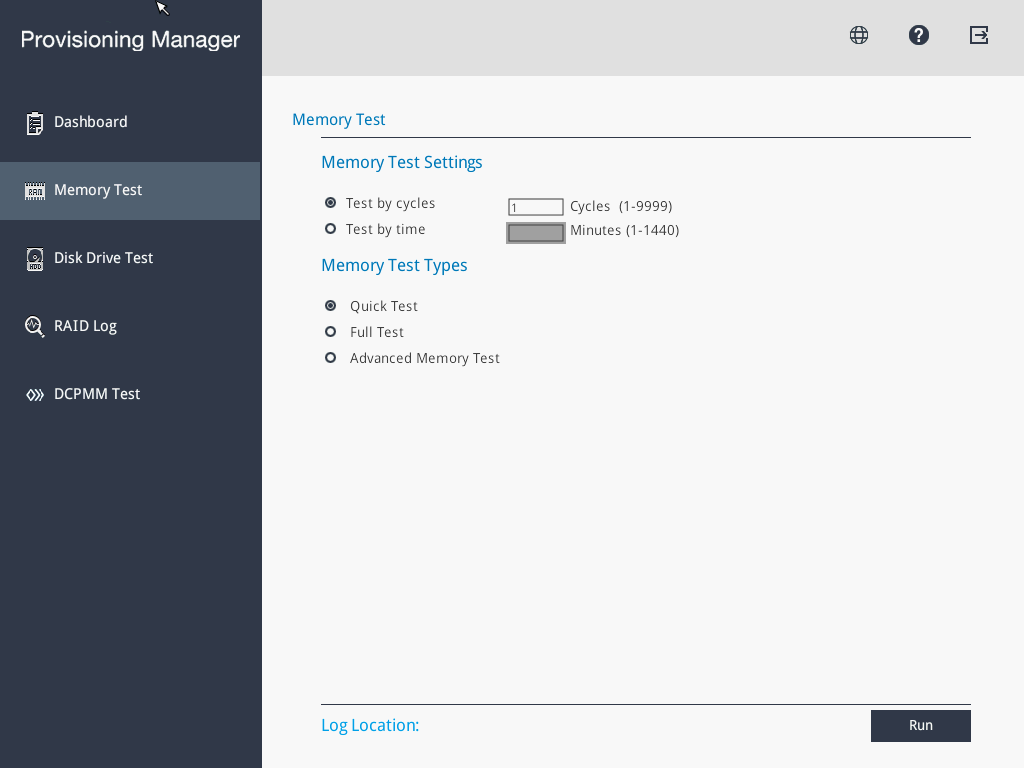Click the DCPMM Test chevrons icon
The image size is (1024, 768).
click(35, 394)
